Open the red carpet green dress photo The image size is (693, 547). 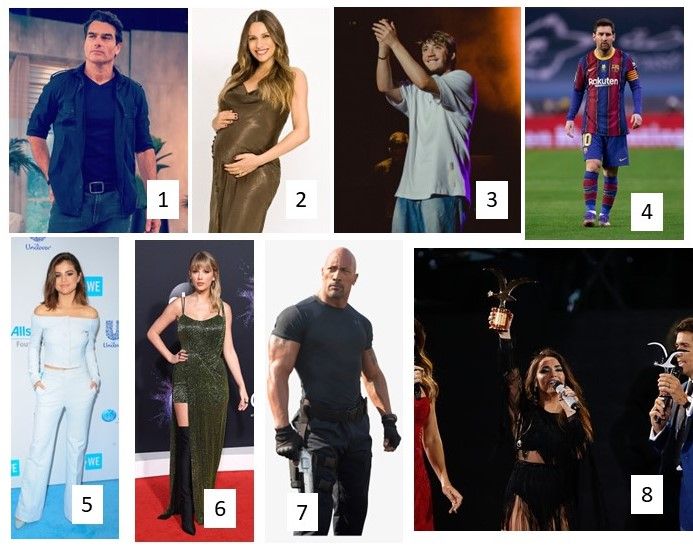(194, 391)
